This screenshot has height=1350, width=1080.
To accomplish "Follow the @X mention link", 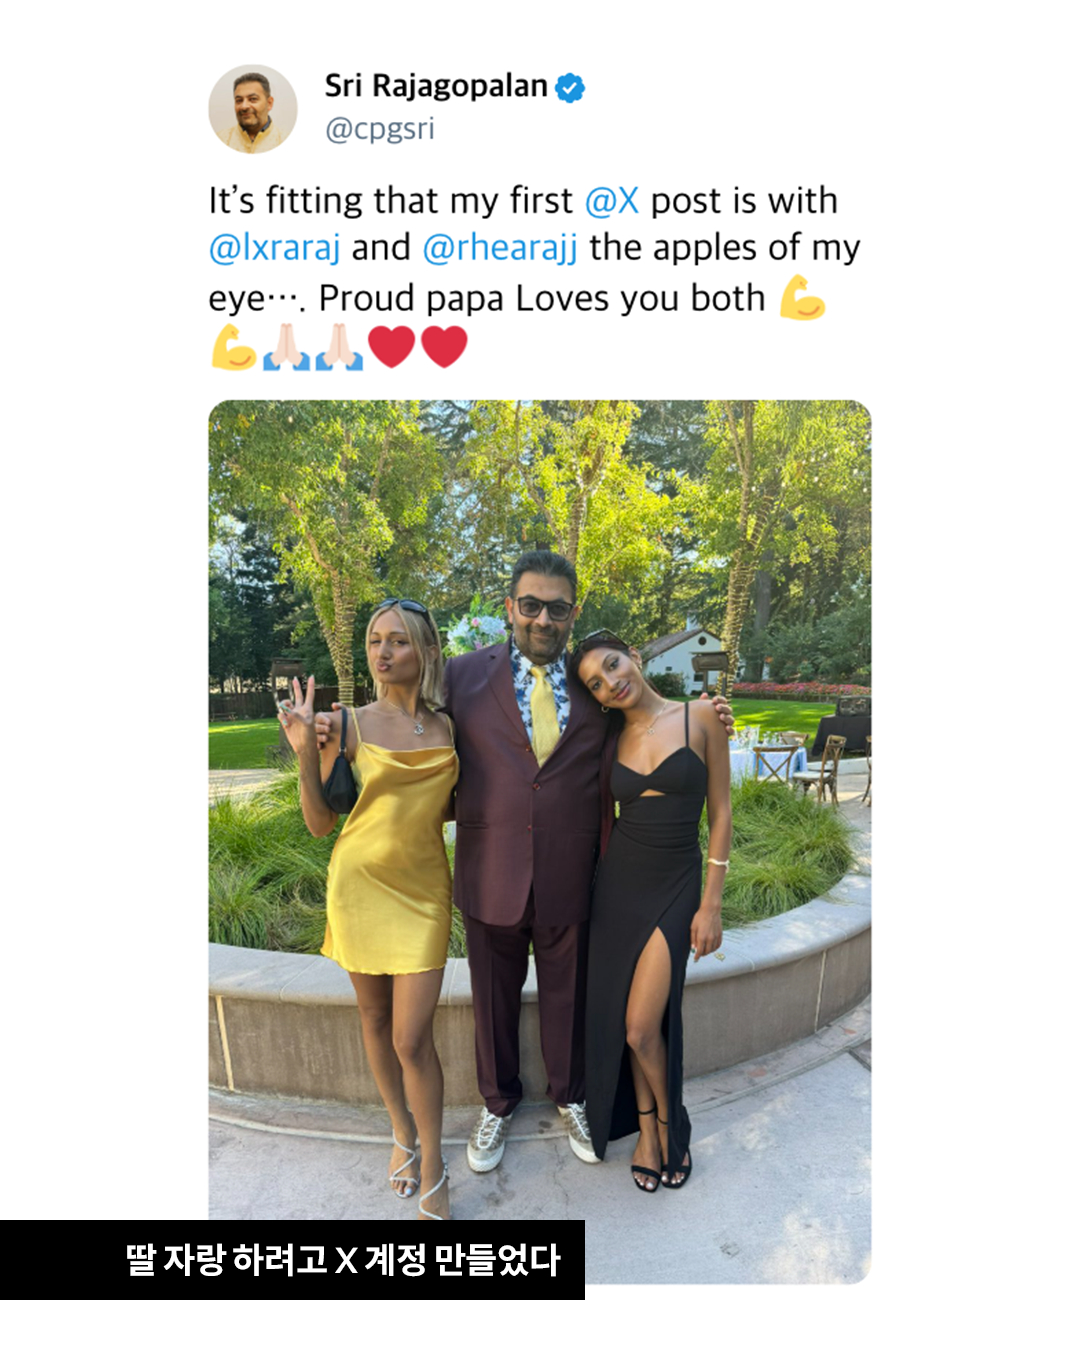I will (611, 200).
